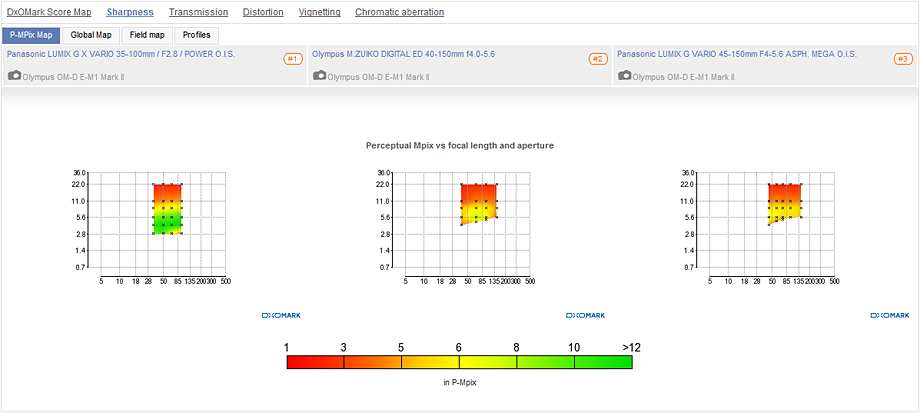The image size is (920, 413).
Task: Open the DxOMark Score Map tab
Action: [x=49, y=12]
